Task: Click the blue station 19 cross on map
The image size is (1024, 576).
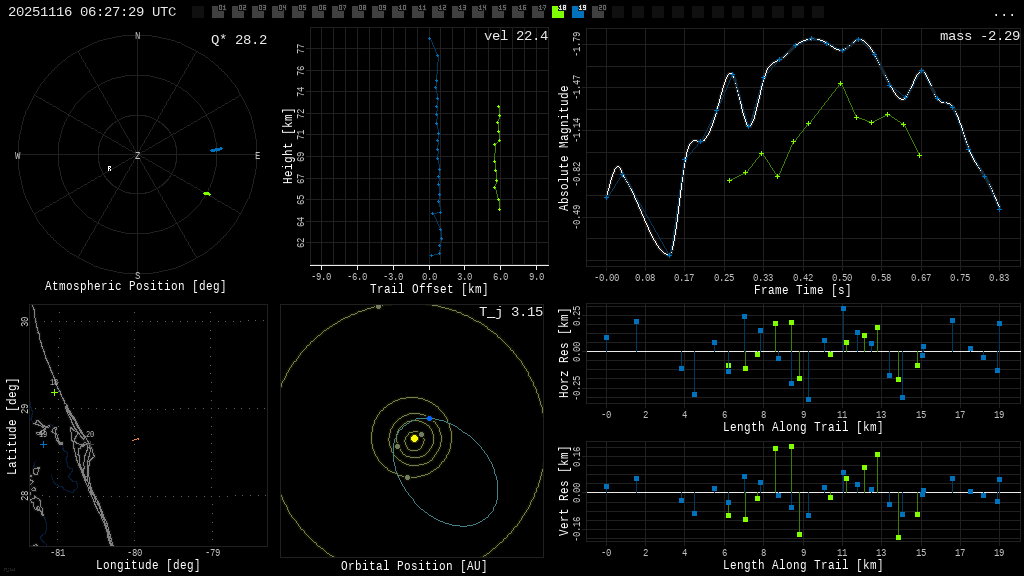Action: [x=43, y=444]
